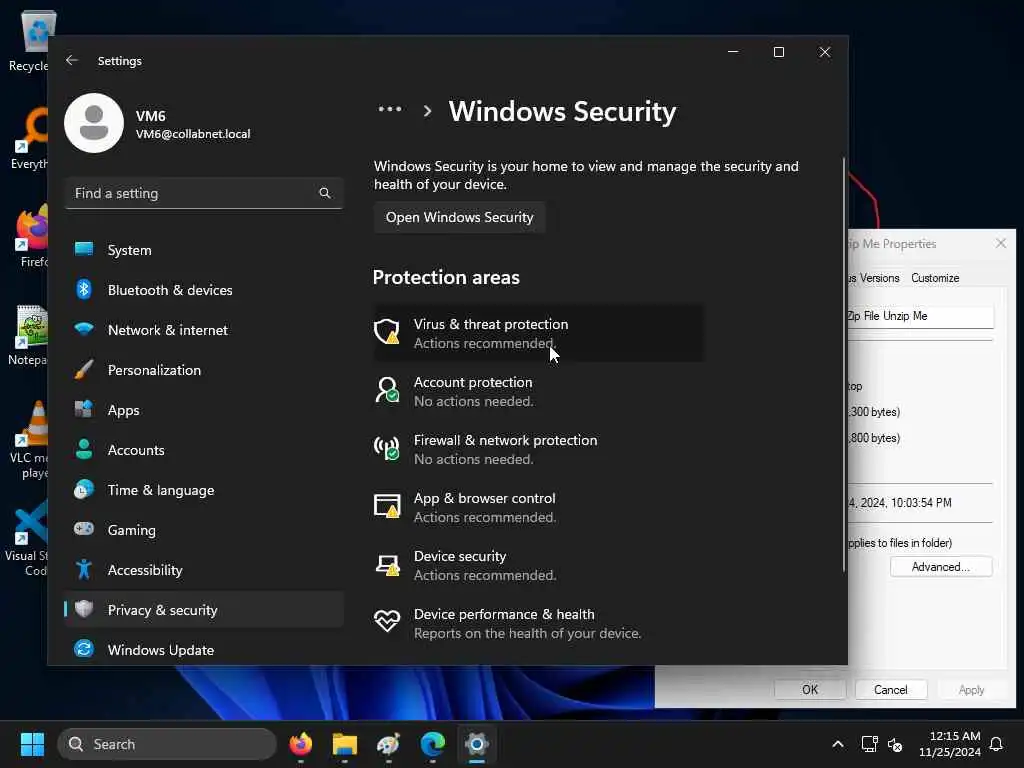The height and width of the screenshot is (768, 1024).
Task: Click the breadcrumb chevron before Windows Security
Action: 427,111
